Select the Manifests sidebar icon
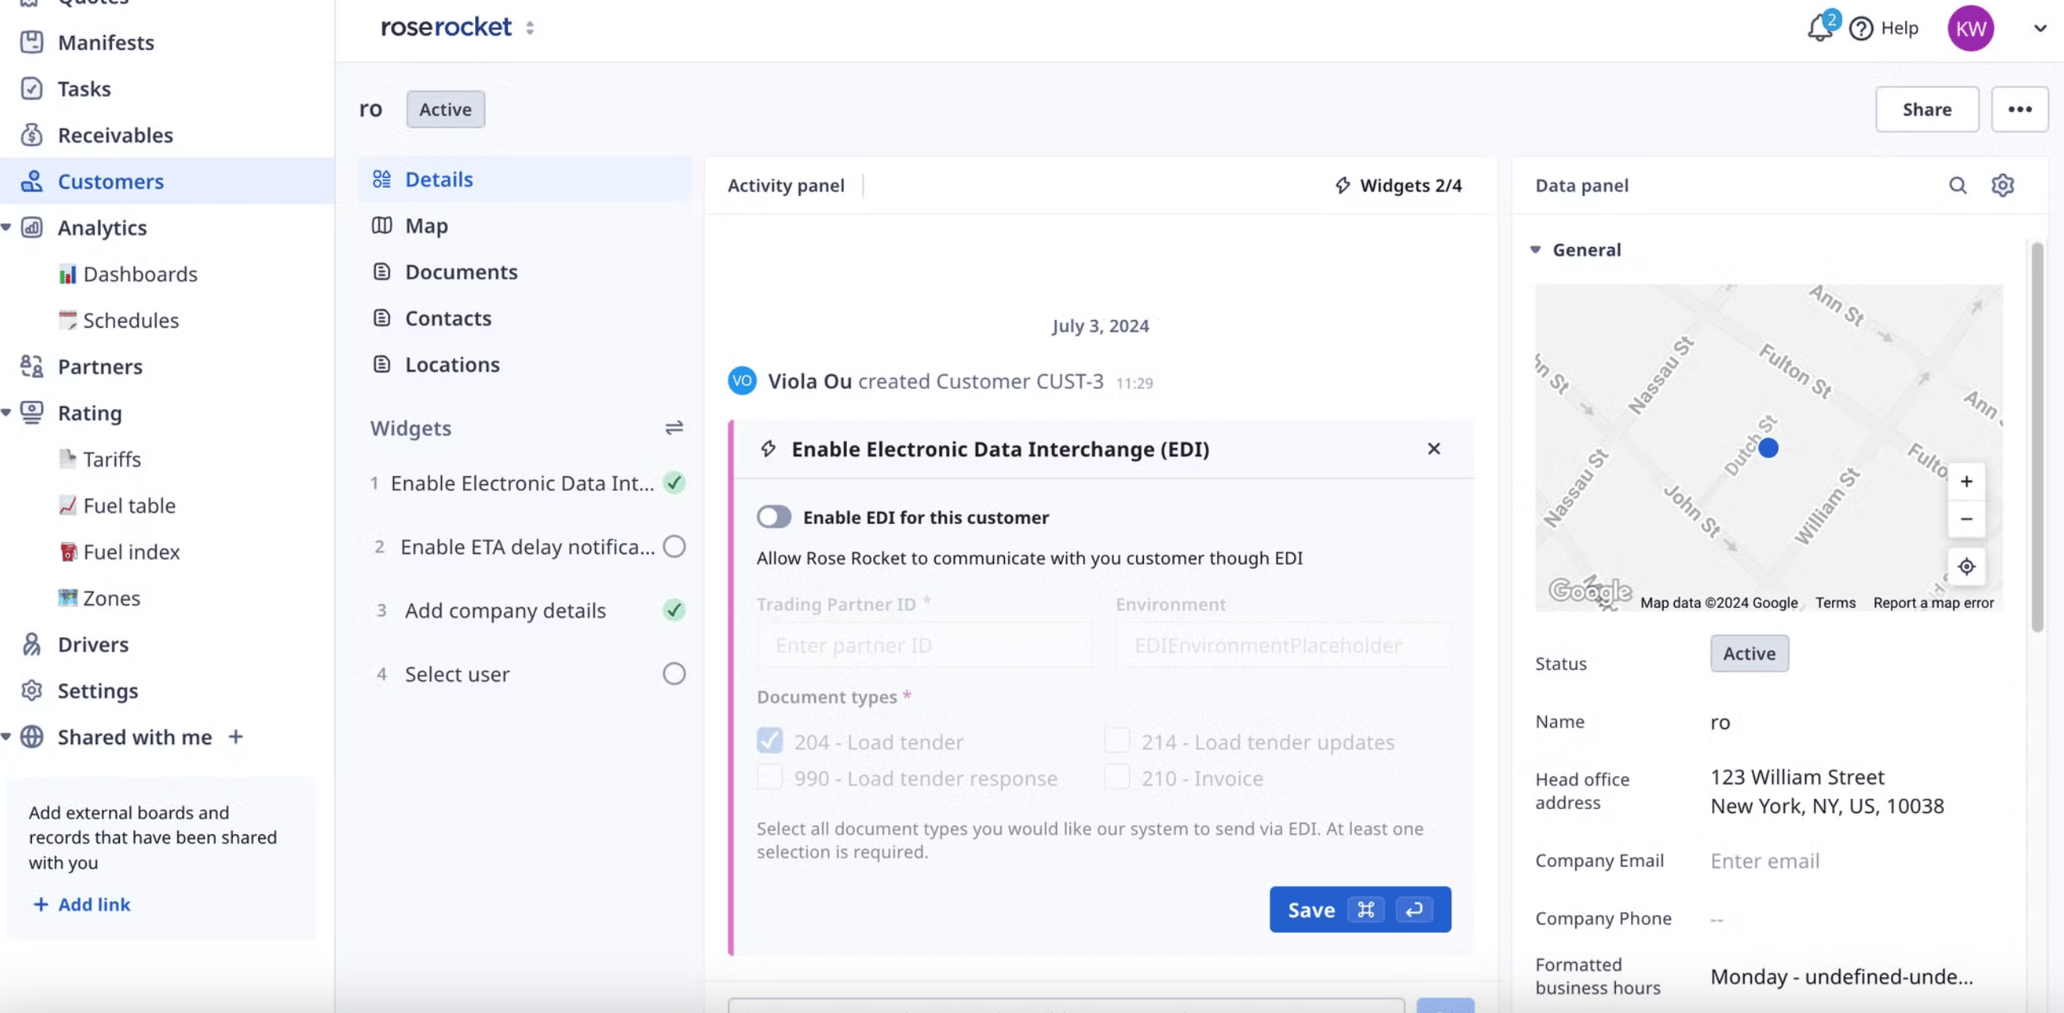Viewport: 2064px width, 1013px height. point(33,42)
